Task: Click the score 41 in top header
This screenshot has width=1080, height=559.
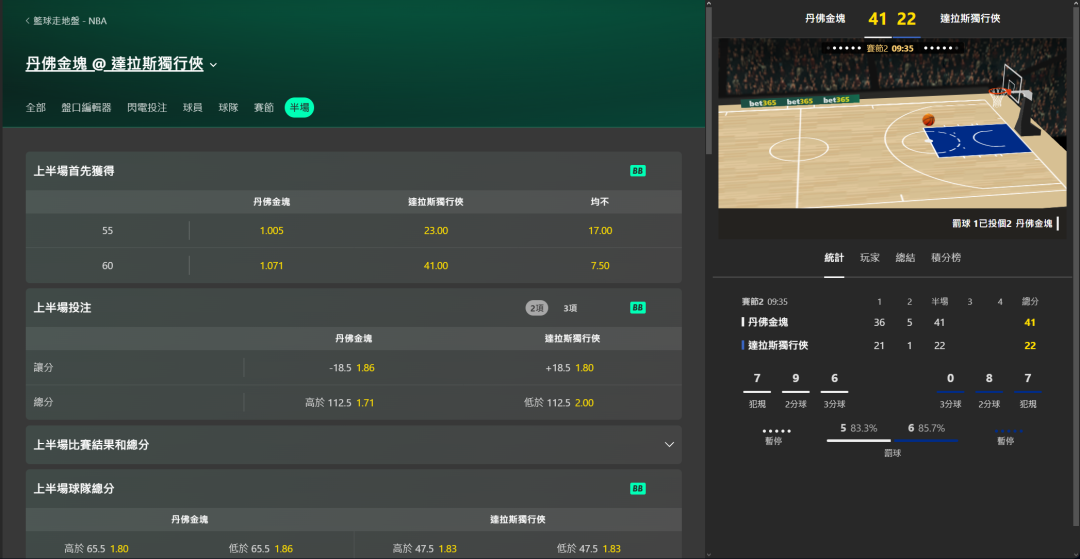Action: (878, 19)
